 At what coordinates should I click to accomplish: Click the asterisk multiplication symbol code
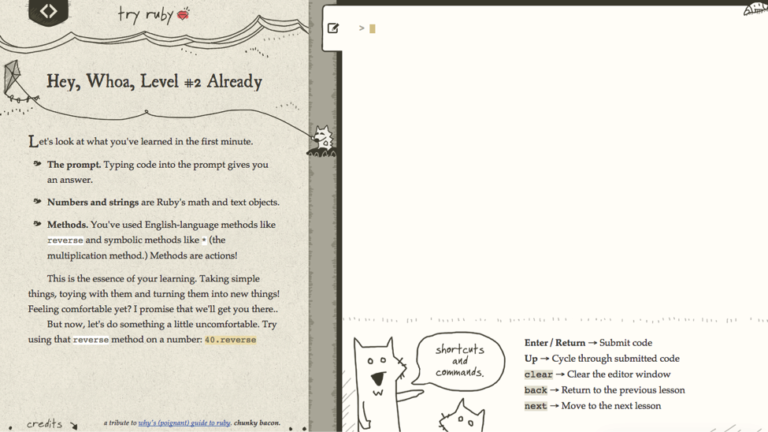click(204, 240)
